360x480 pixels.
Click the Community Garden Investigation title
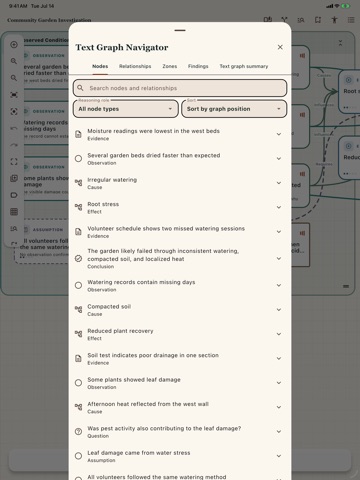pos(49,20)
